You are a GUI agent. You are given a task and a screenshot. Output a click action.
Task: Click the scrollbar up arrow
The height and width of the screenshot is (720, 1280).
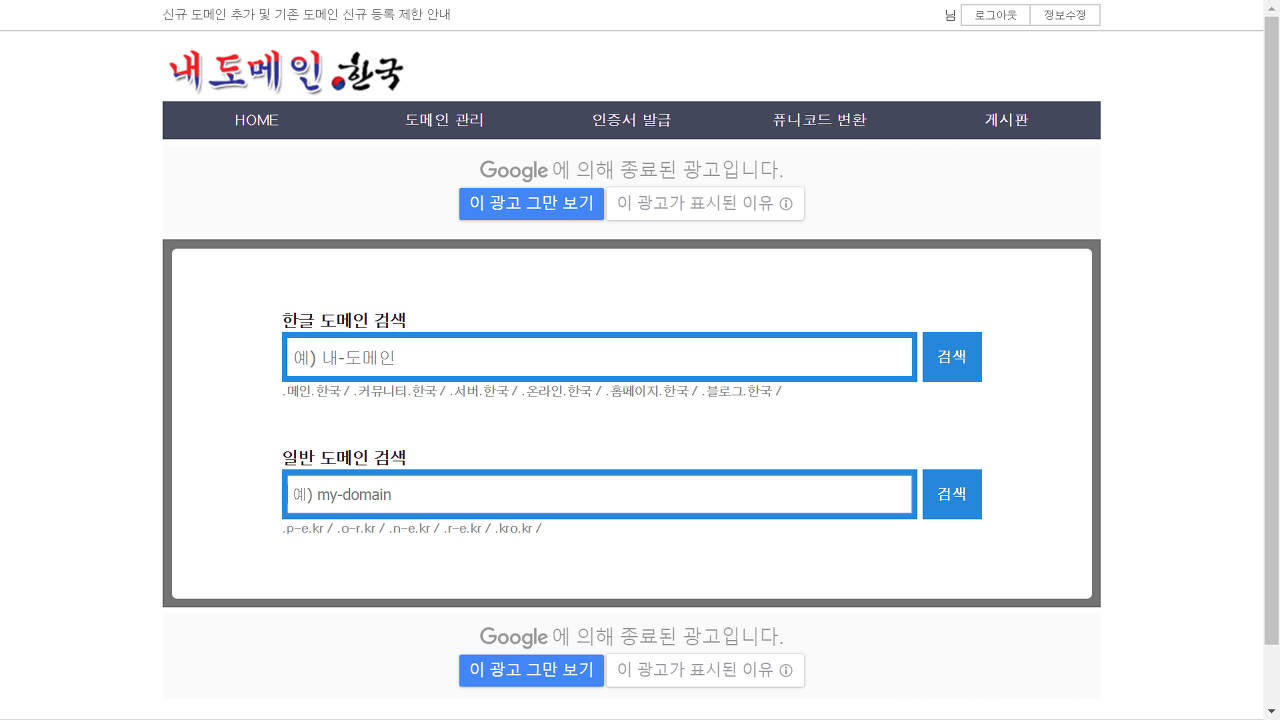coord(1272,8)
